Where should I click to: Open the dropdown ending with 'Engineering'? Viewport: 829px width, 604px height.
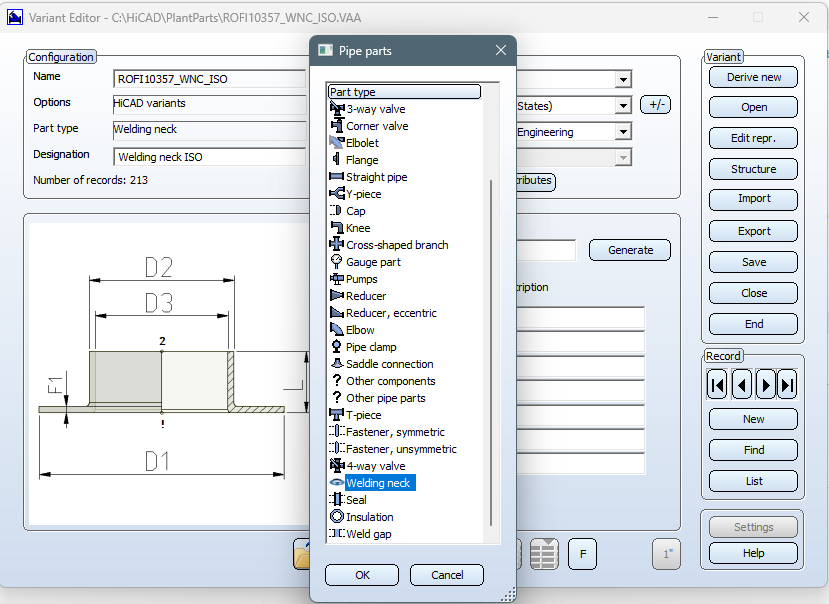click(x=623, y=132)
